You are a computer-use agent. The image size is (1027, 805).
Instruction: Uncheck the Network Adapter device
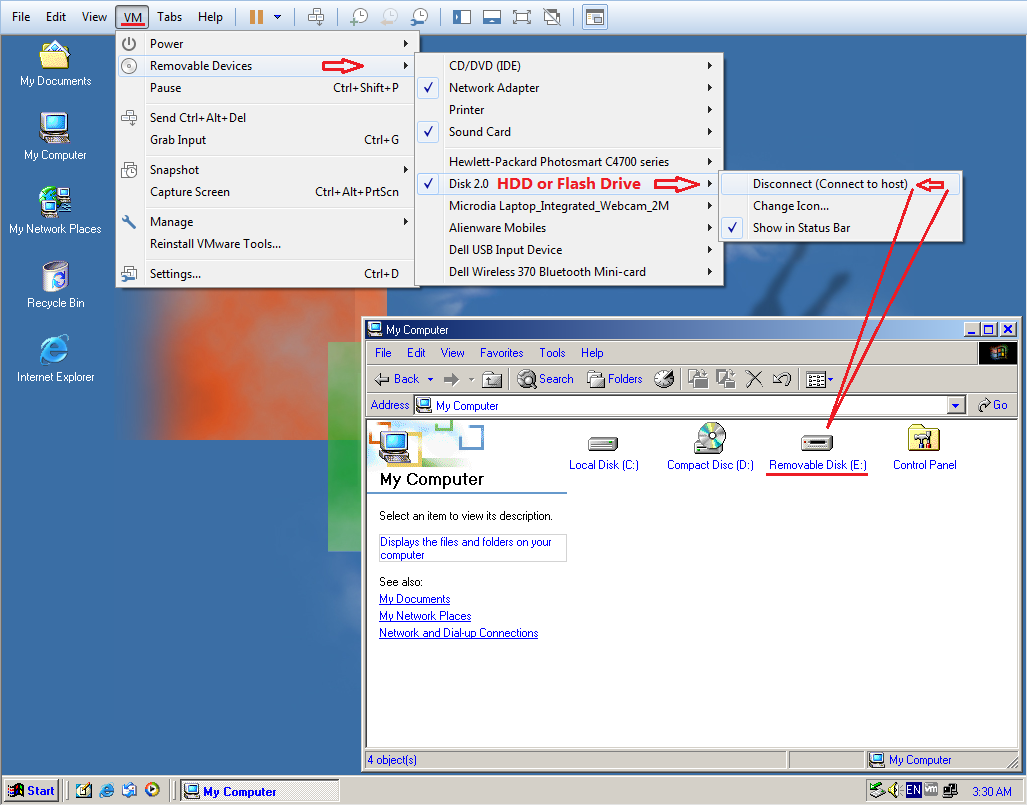494,88
